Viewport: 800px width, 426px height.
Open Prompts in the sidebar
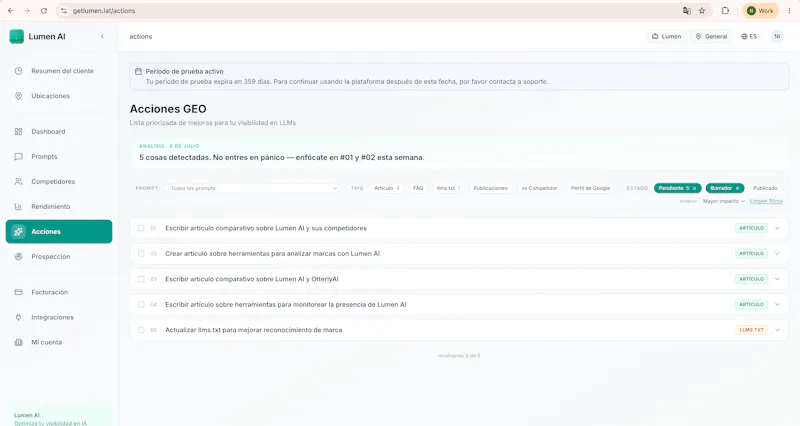point(59,157)
